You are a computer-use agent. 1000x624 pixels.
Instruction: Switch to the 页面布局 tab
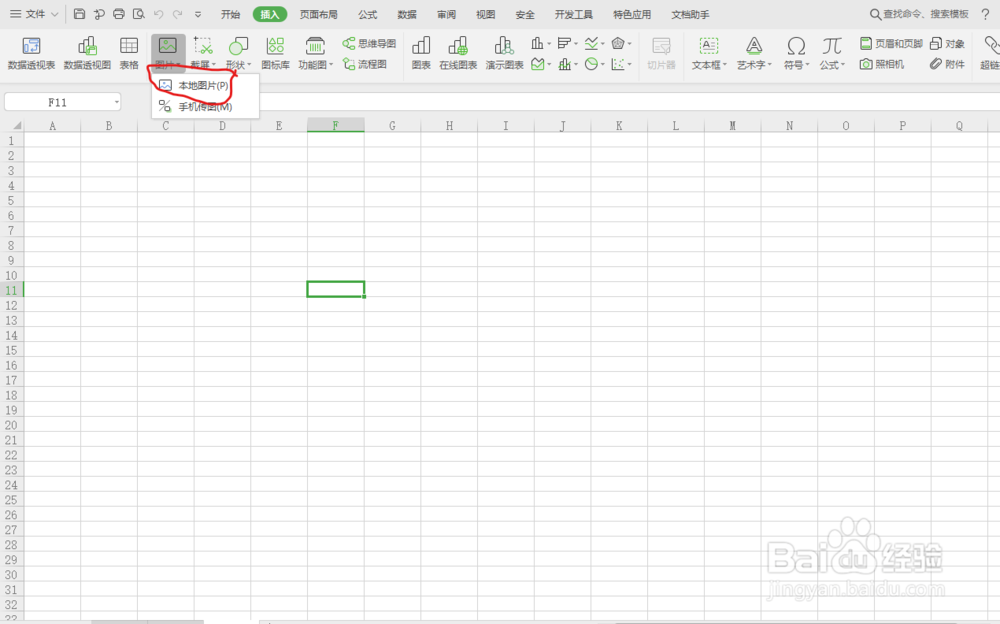(x=318, y=14)
